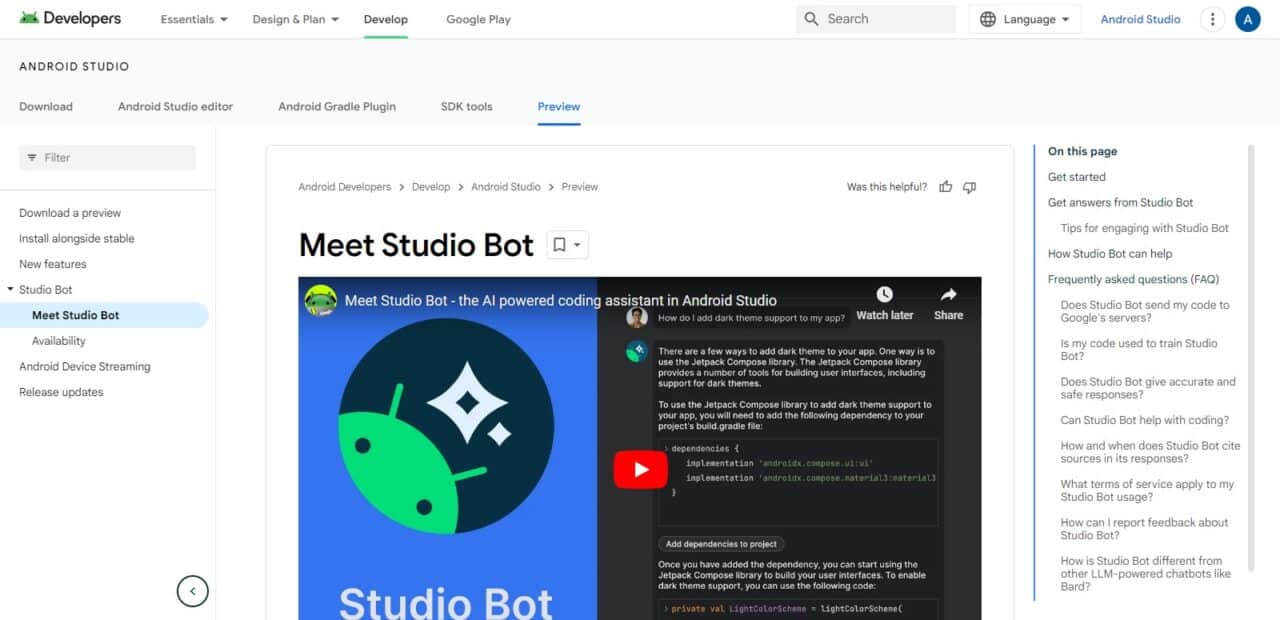The width and height of the screenshot is (1280, 620).
Task: Click the video channel avatar icon
Action: pyautogui.click(x=321, y=300)
